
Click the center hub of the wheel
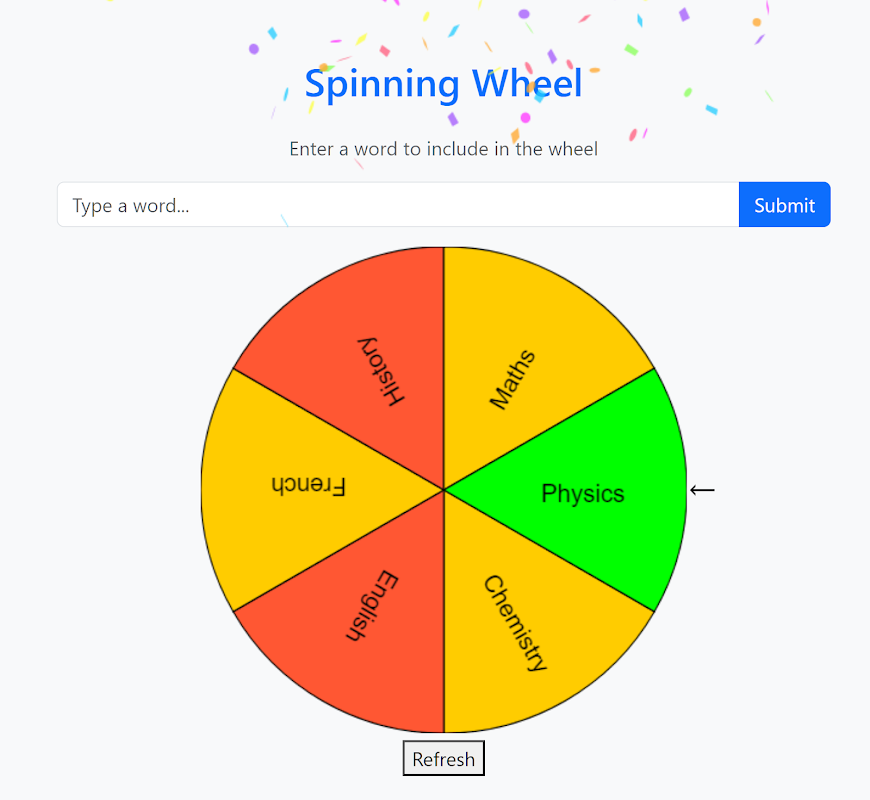point(444,490)
